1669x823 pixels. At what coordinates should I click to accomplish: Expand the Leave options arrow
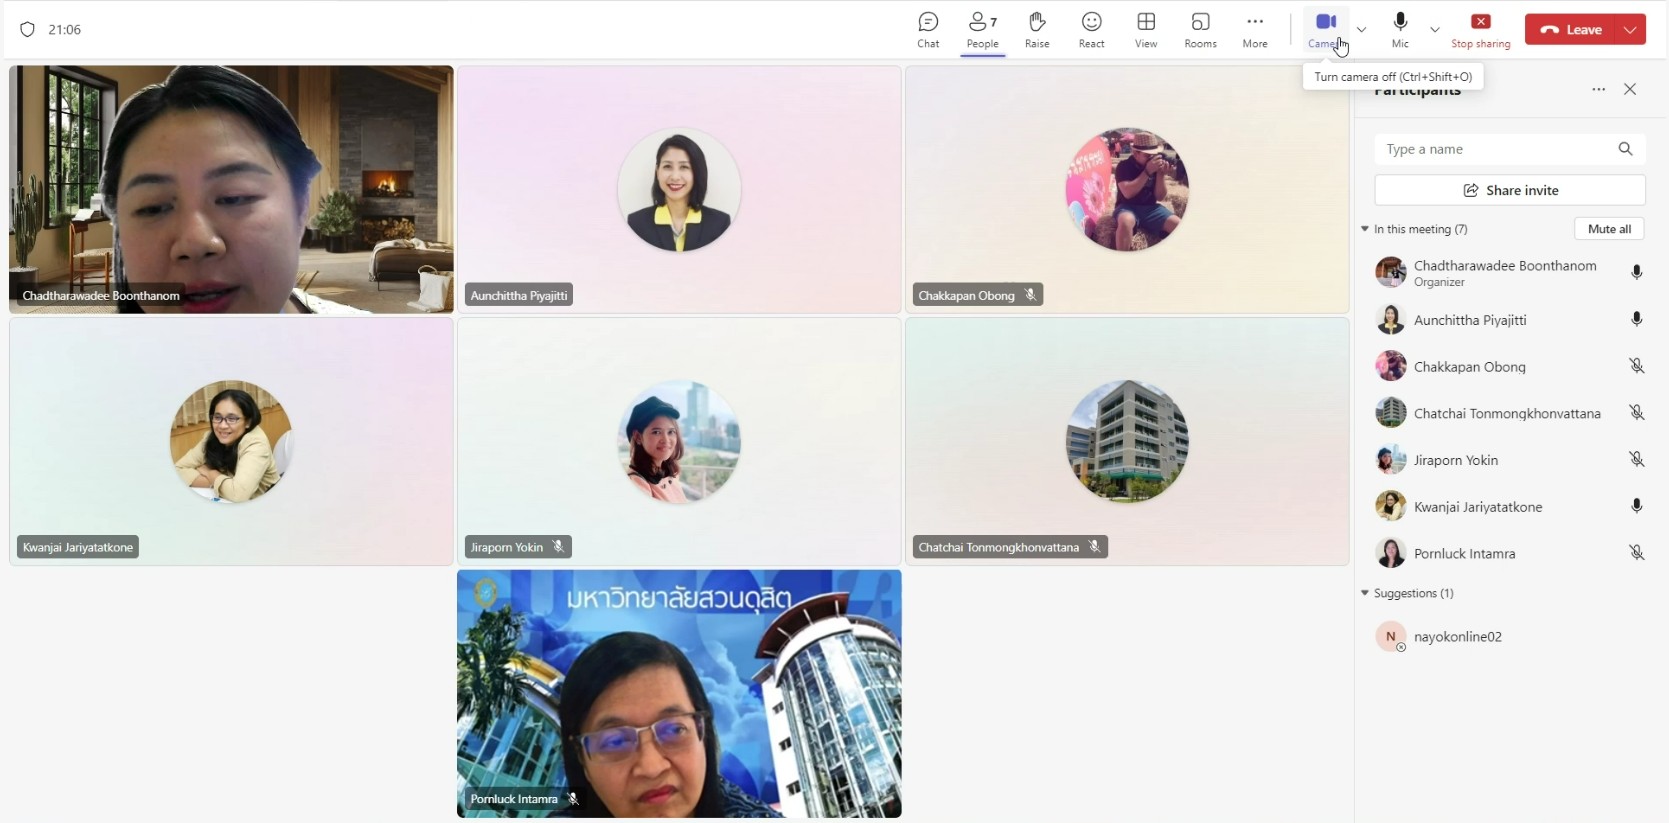1631,30
